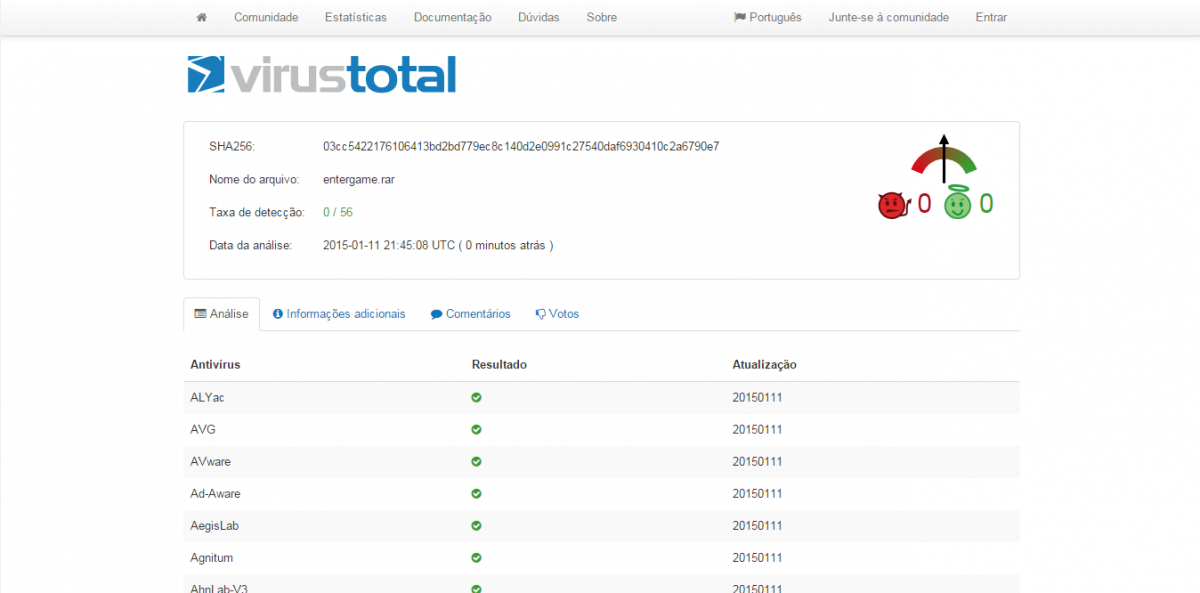Click update date 20150111 in Agnitum row

click(x=757, y=557)
